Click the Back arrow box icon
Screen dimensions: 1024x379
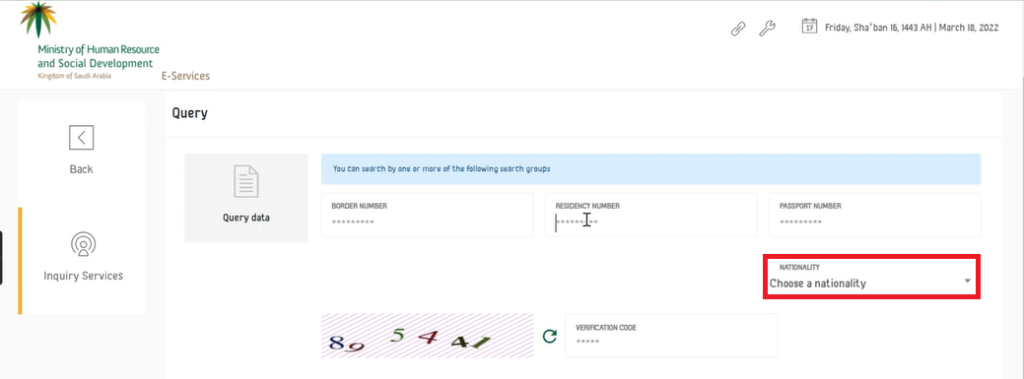(x=82, y=137)
